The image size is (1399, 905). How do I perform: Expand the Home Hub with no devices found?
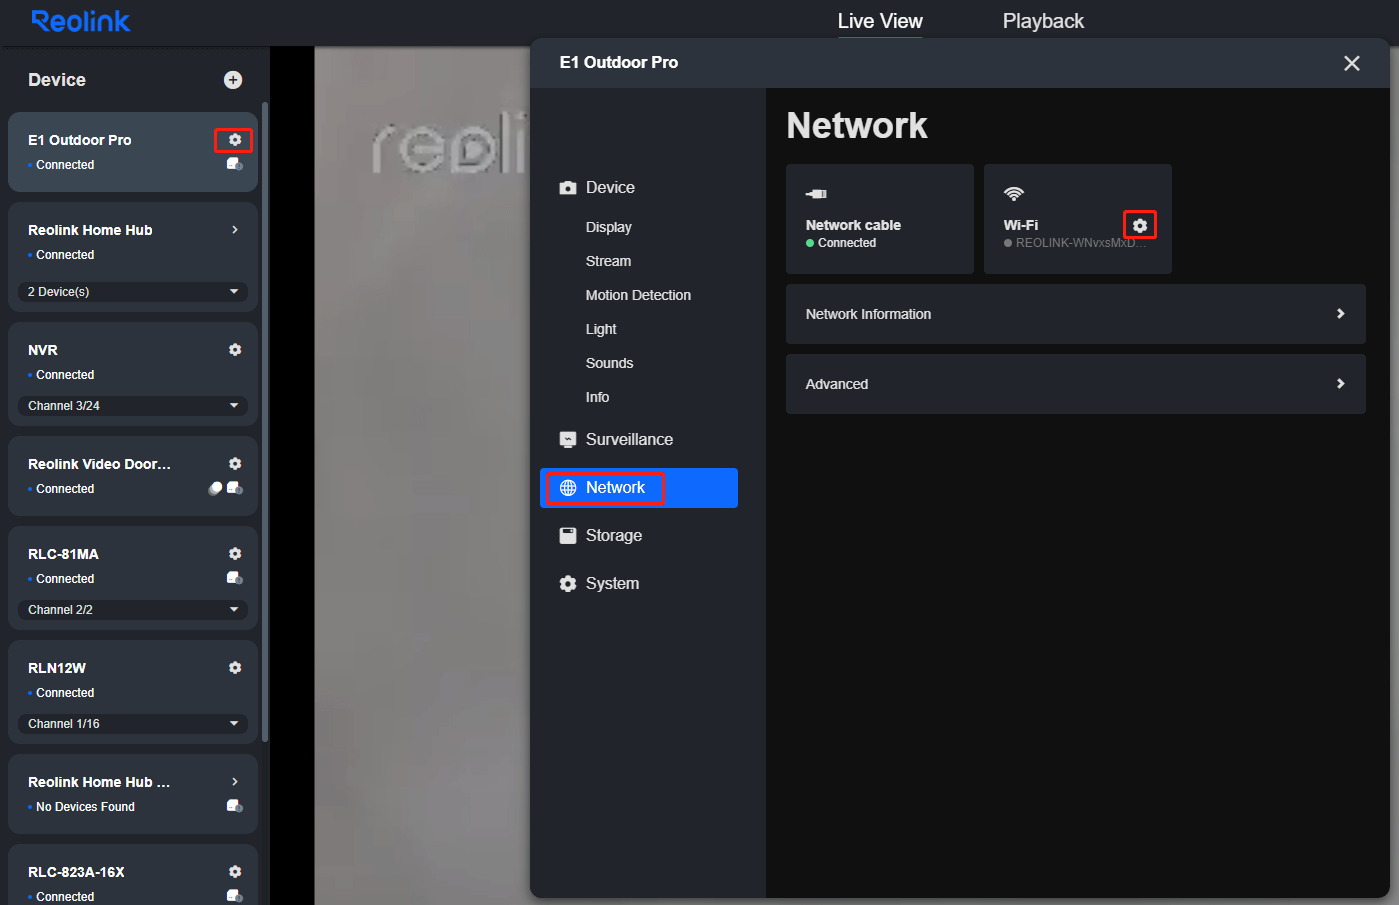click(235, 782)
